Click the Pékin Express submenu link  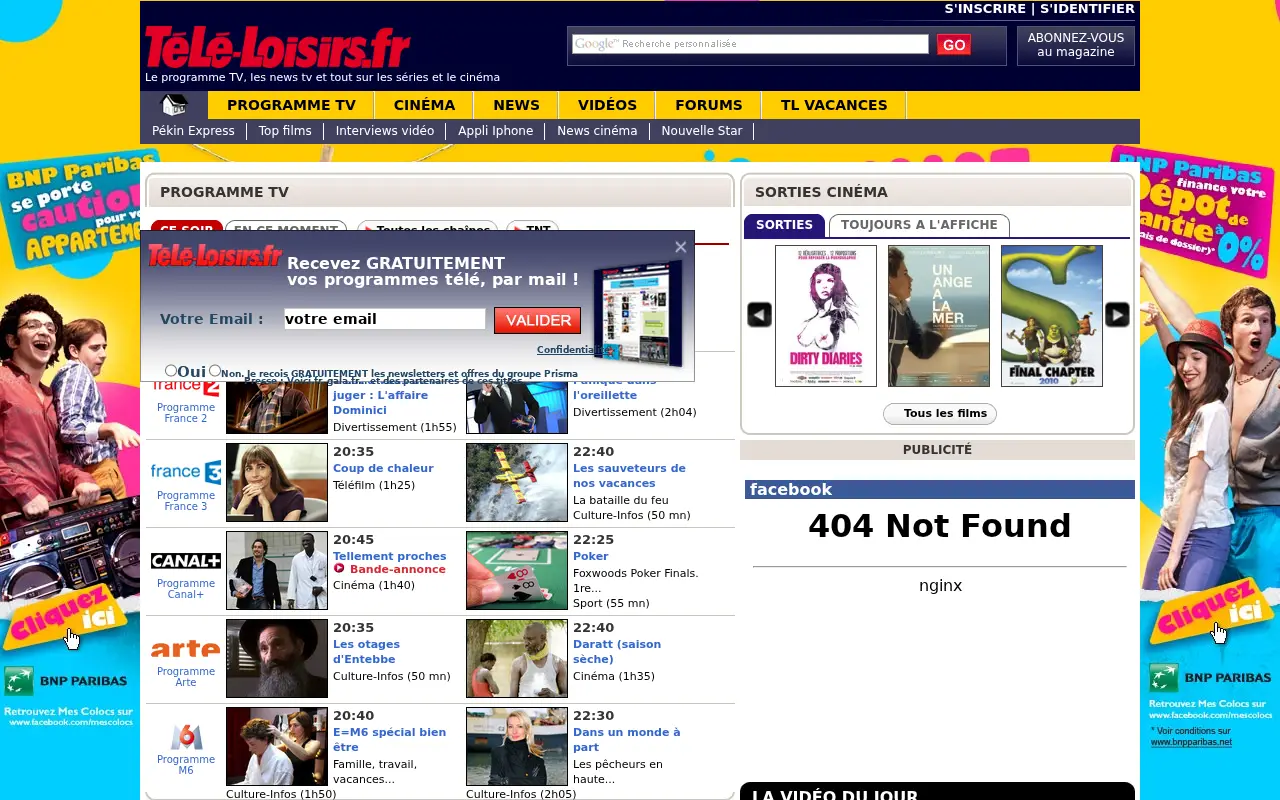coord(193,131)
